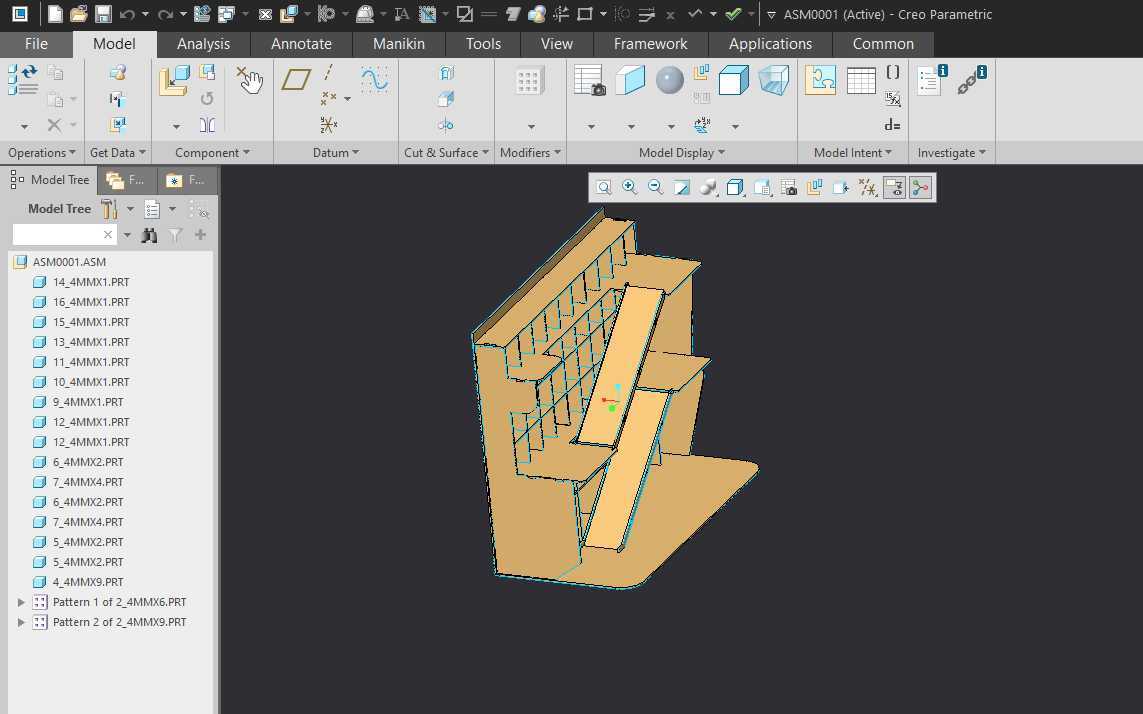Toggle annotation display filter in graphics toolbar
The image size is (1143, 714).
pyautogui.click(x=894, y=187)
